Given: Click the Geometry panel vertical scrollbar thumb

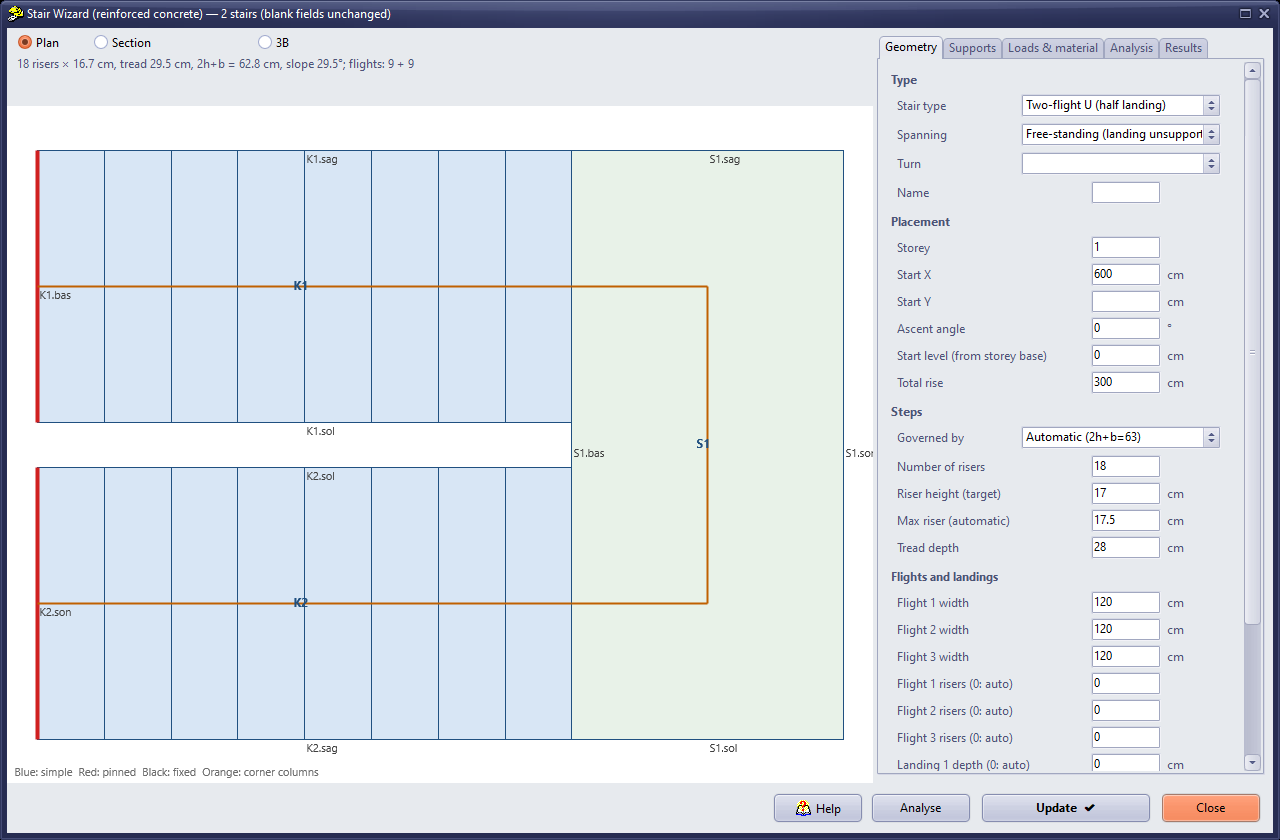Looking at the screenshot, I should click(1253, 351).
